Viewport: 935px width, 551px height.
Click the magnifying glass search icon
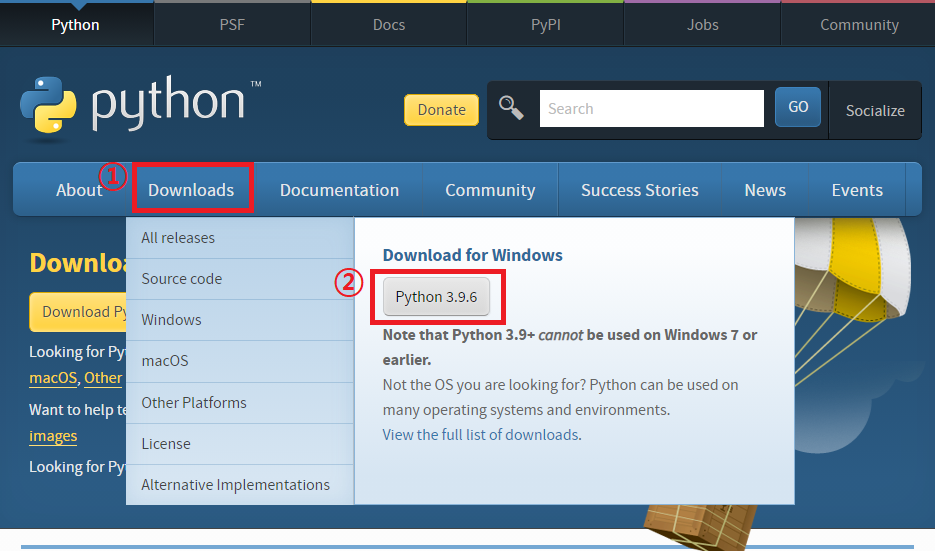click(x=511, y=108)
